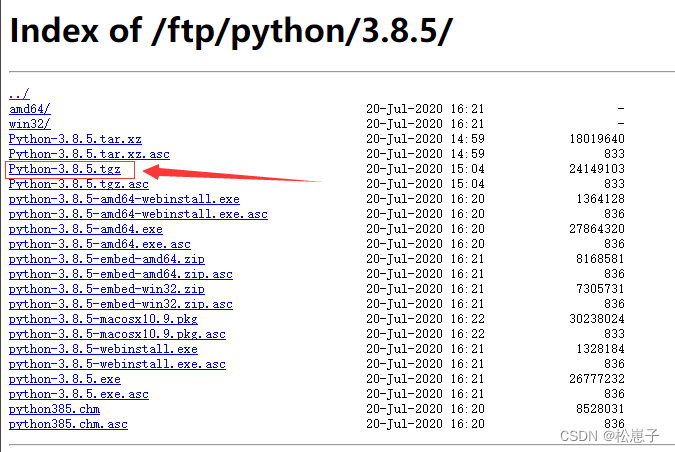Download python-3.8.5-amd64.exe installer
The image size is (675, 452).
pos(86,229)
